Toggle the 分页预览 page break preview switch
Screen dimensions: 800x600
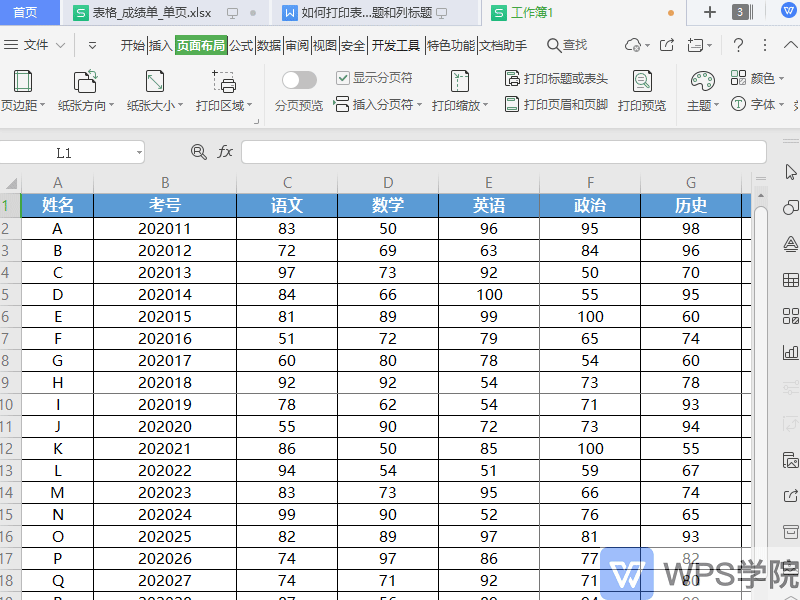coord(299,80)
